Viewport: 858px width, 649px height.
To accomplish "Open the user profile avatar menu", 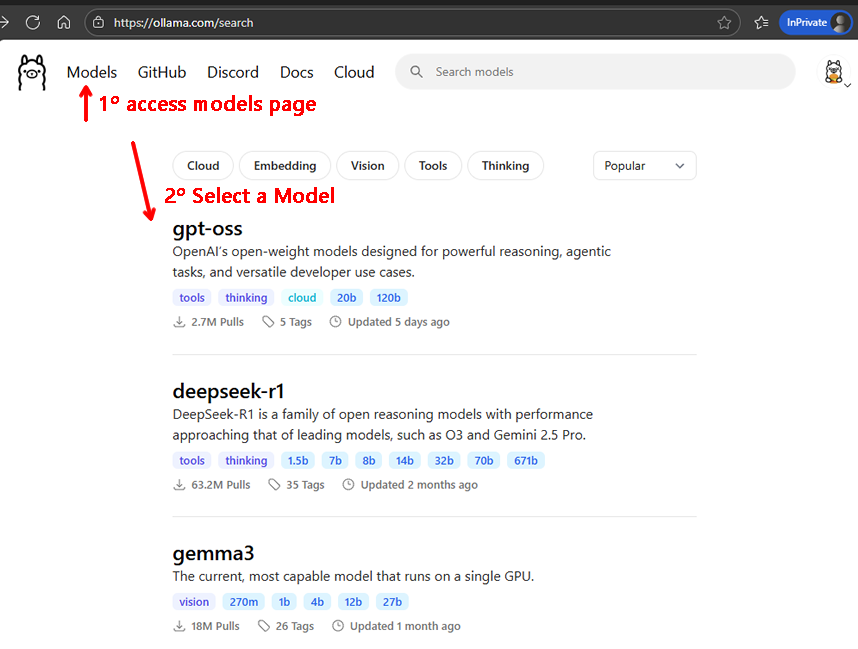I will point(833,72).
